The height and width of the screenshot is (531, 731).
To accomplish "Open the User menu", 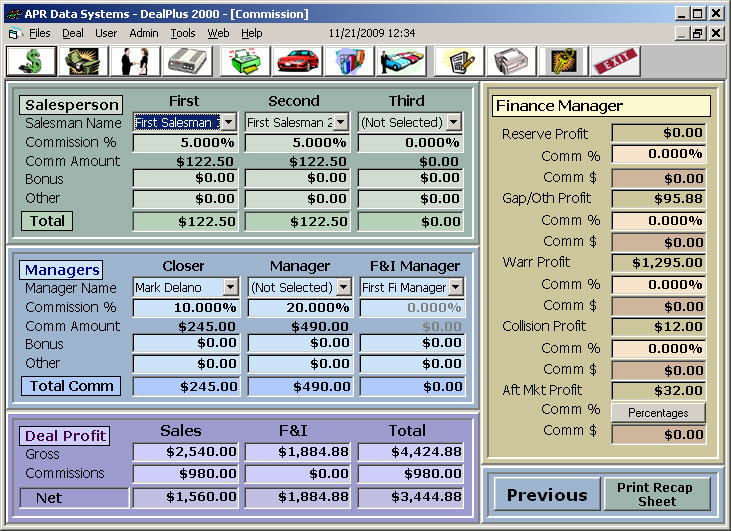I will [x=106, y=33].
